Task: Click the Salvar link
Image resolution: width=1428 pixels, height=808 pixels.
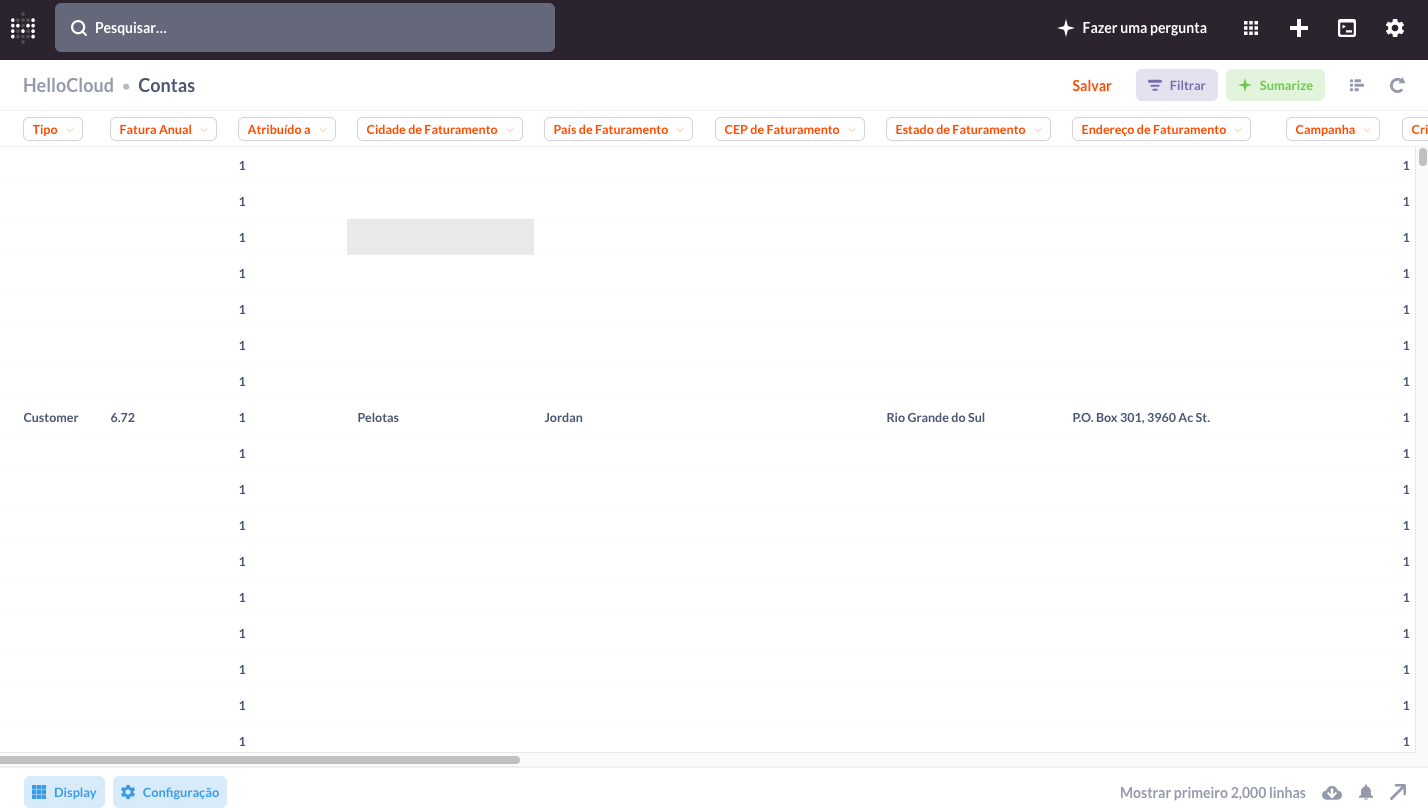Action: pyautogui.click(x=1092, y=86)
